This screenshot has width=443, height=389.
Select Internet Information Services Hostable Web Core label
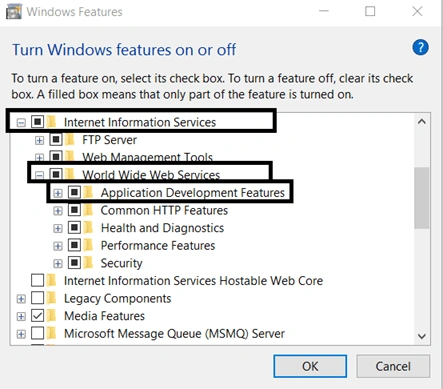[193, 281]
